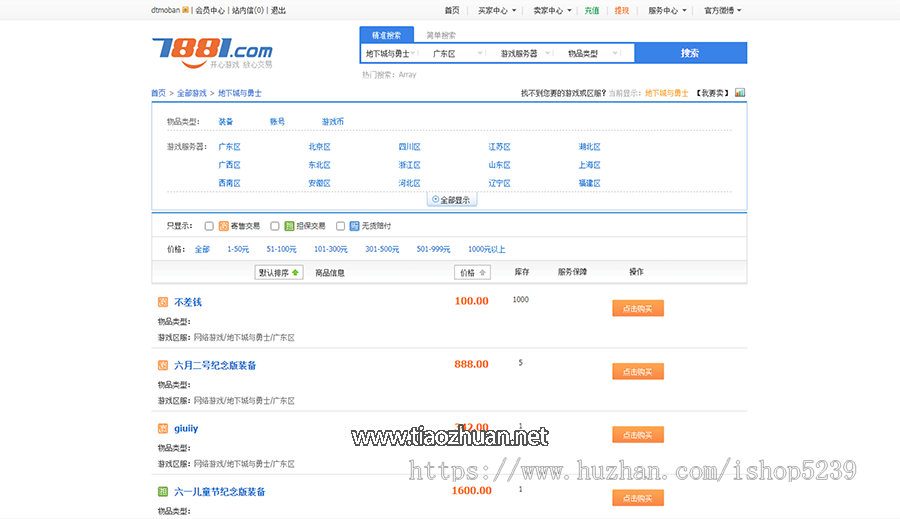The width and height of the screenshot is (900, 519).
Task: Click the orange icon beside giuliy listing
Action: pyautogui.click(x=163, y=429)
